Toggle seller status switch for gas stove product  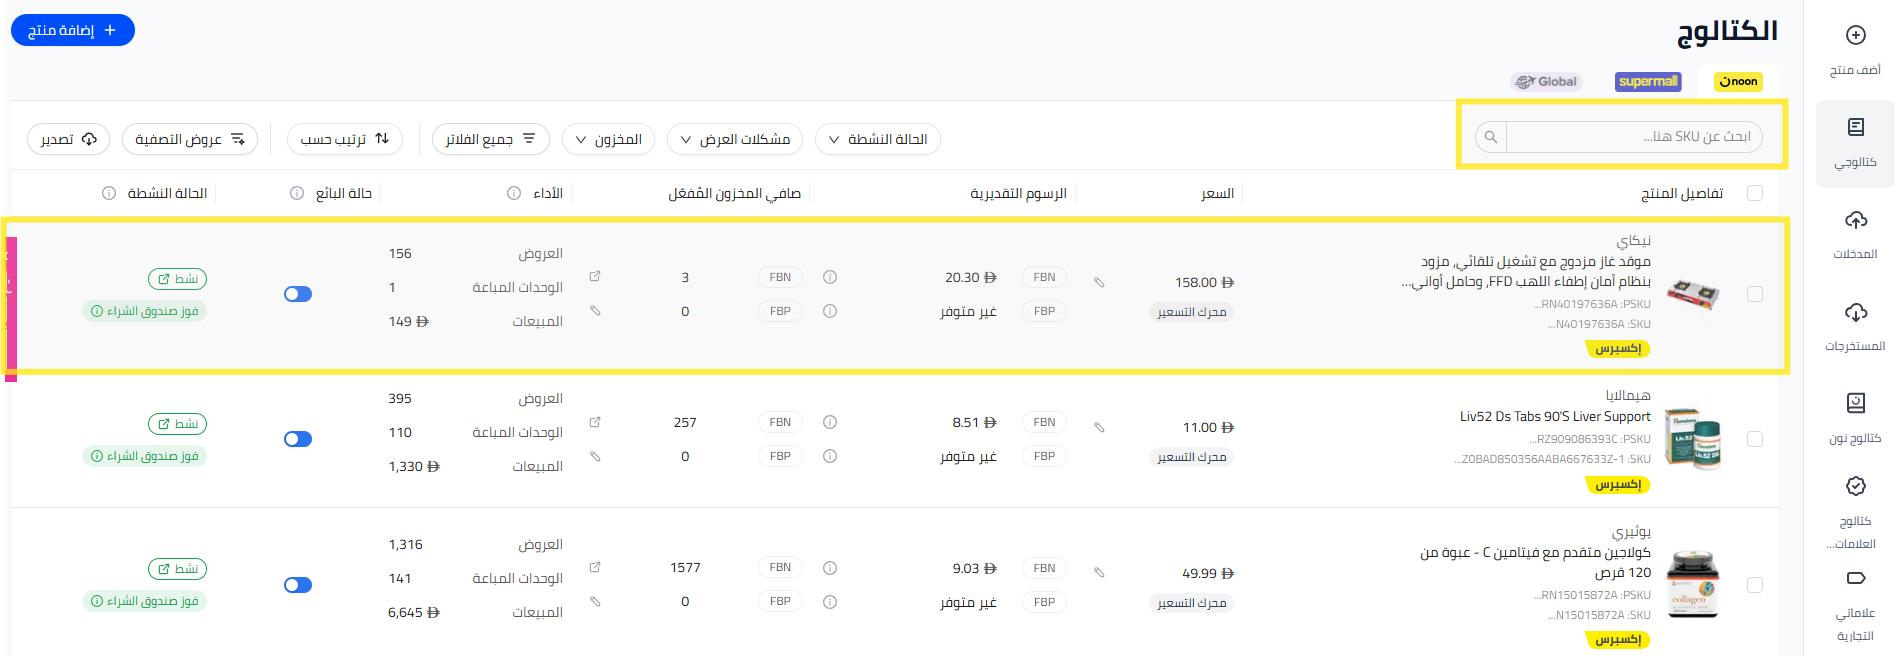pyautogui.click(x=298, y=294)
